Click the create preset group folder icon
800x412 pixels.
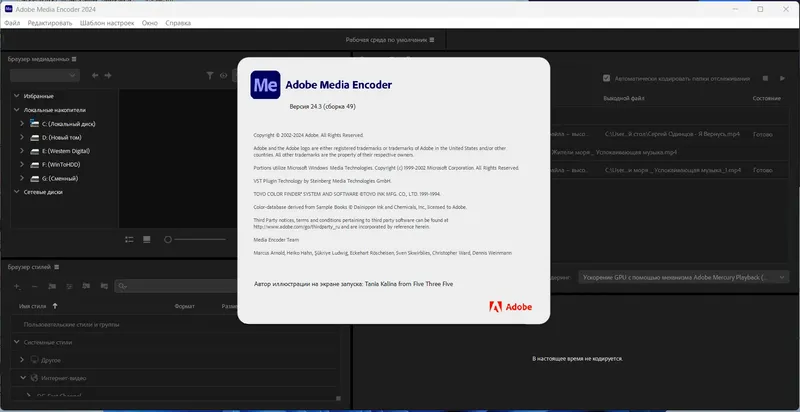(52, 287)
